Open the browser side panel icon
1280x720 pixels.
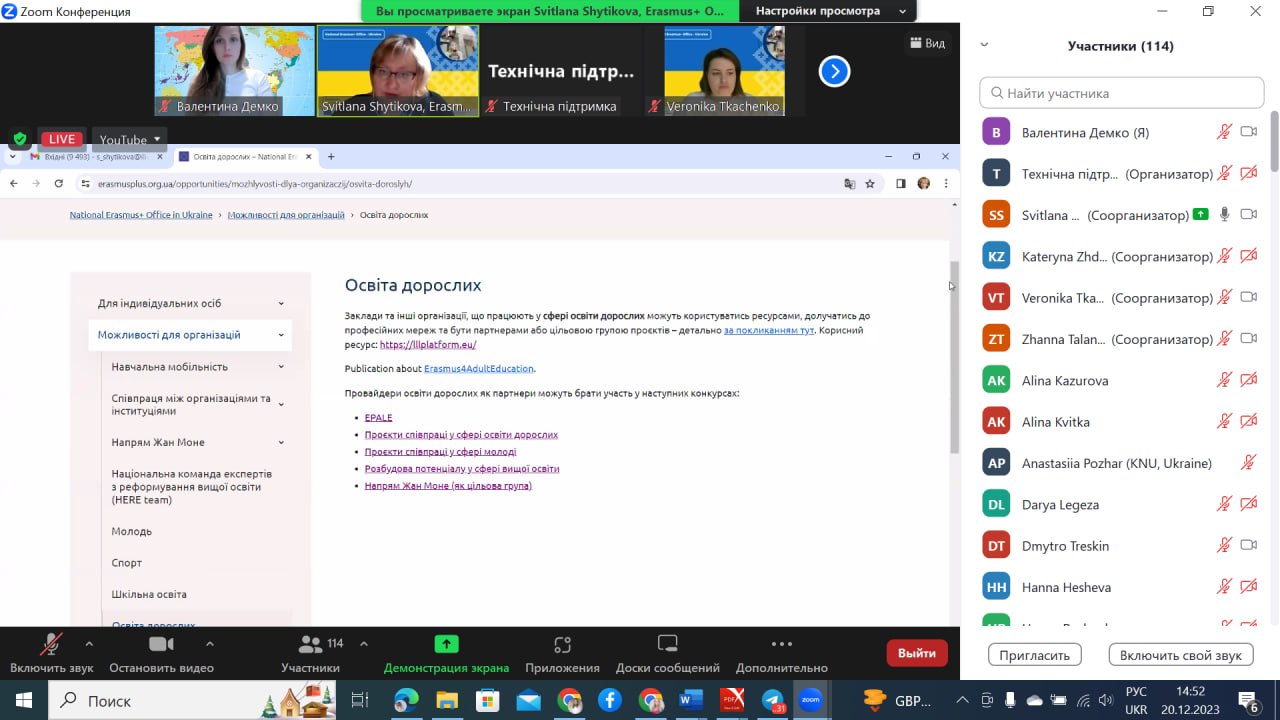901,184
